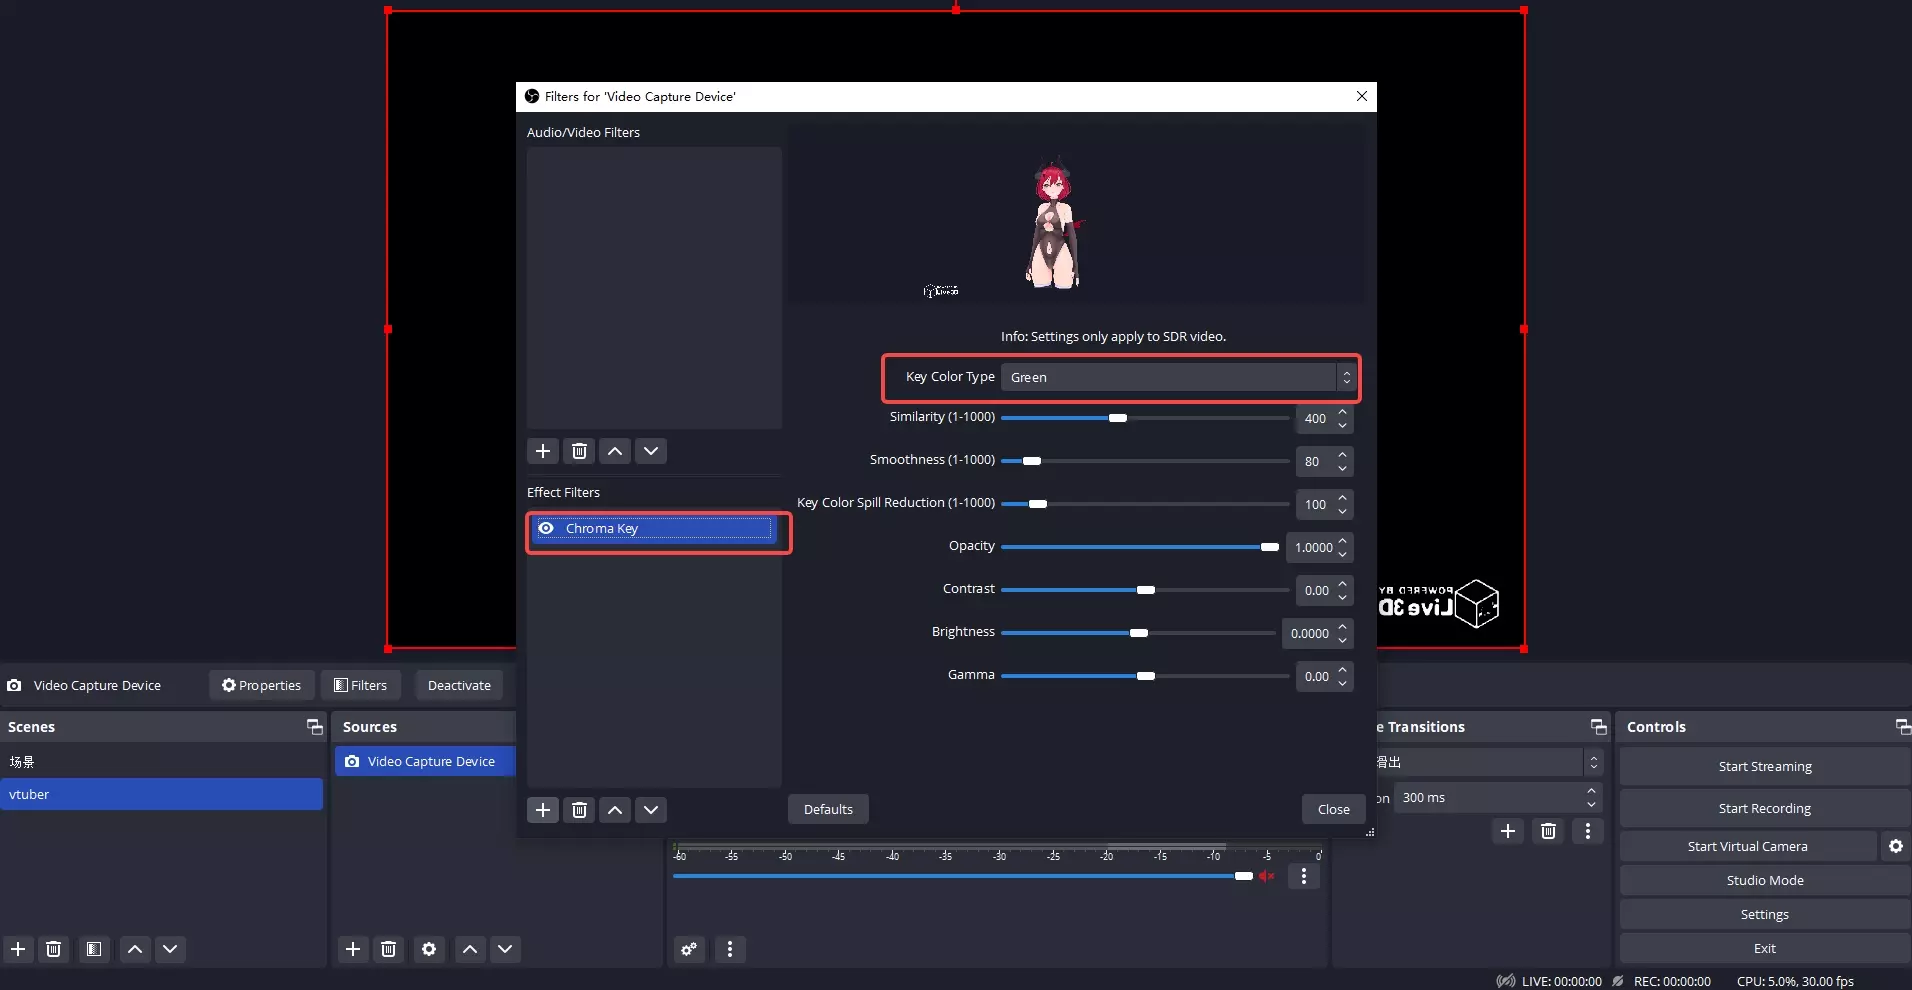Remove selected effect filter with trash icon

(x=579, y=810)
